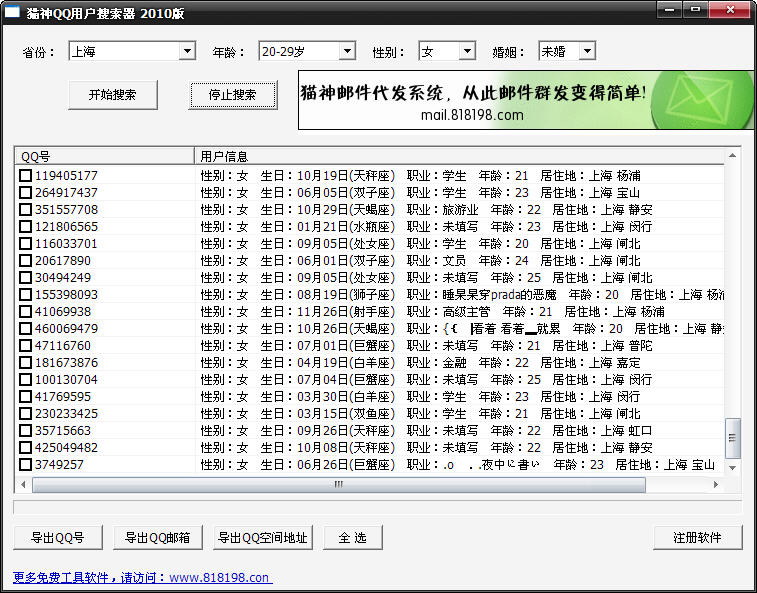
Task: Minimize the 猫神QQ用户搜索器 window
Action: tap(669, 10)
